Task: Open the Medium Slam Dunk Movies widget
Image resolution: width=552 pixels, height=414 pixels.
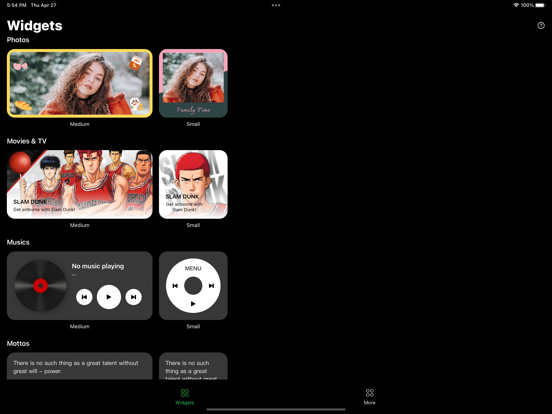Action: [x=80, y=184]
